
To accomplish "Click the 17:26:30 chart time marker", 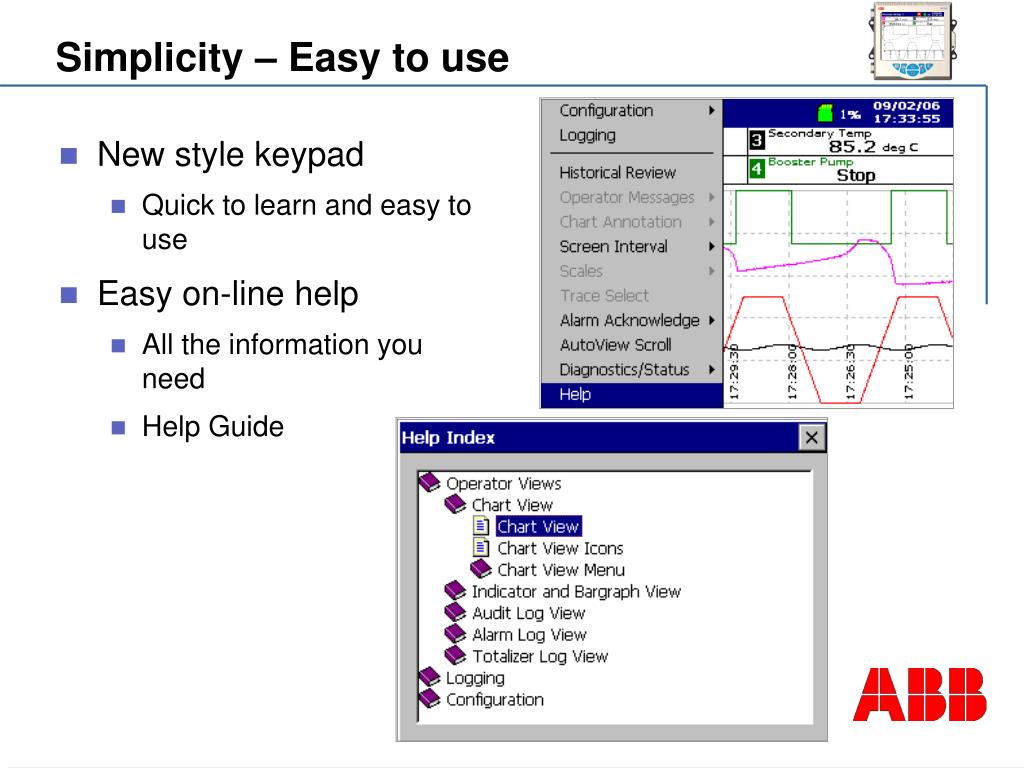I will 850,372.
